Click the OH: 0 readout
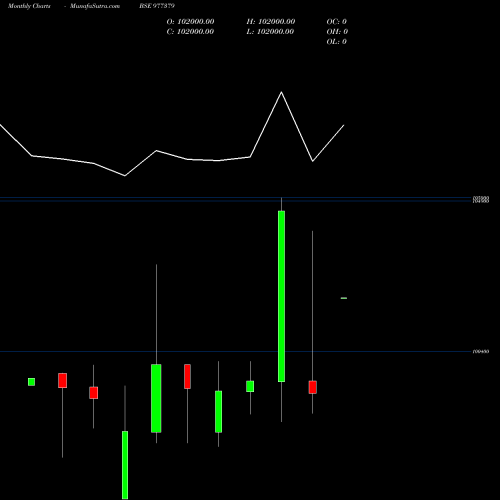Viewport: 500px width, 500px height. (337, 32)
